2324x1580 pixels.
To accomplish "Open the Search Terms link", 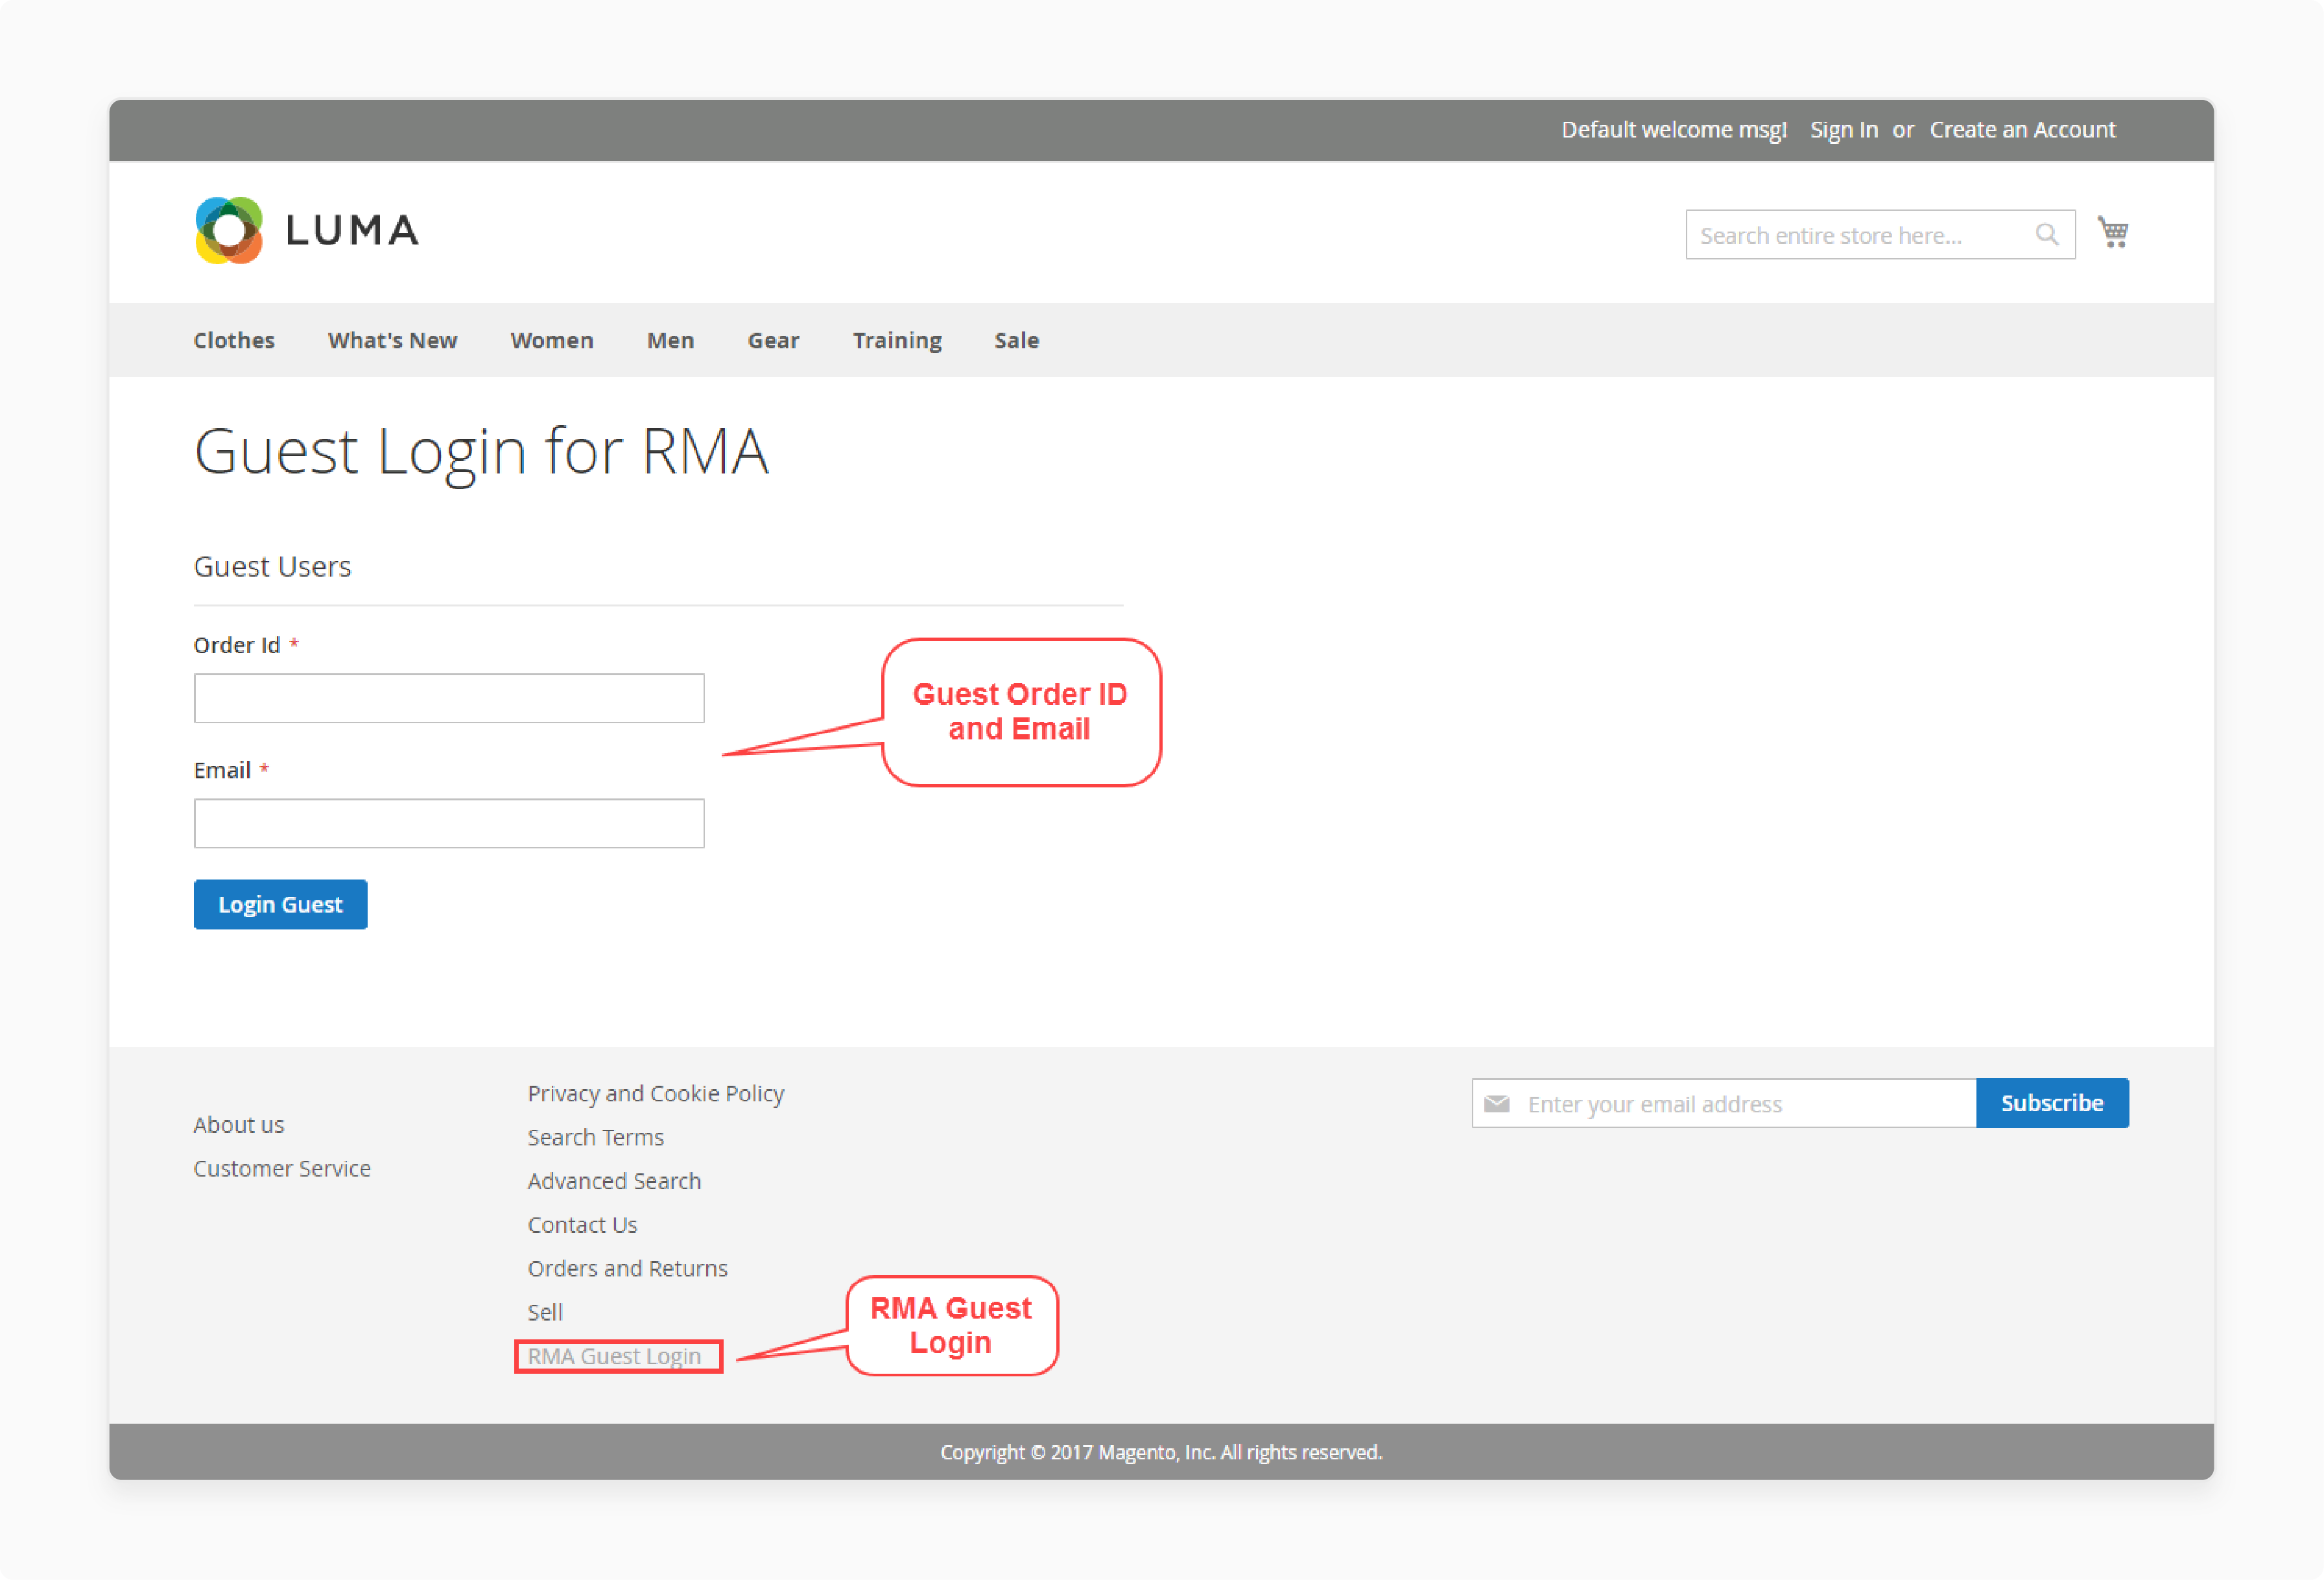I will point(595,1137).
